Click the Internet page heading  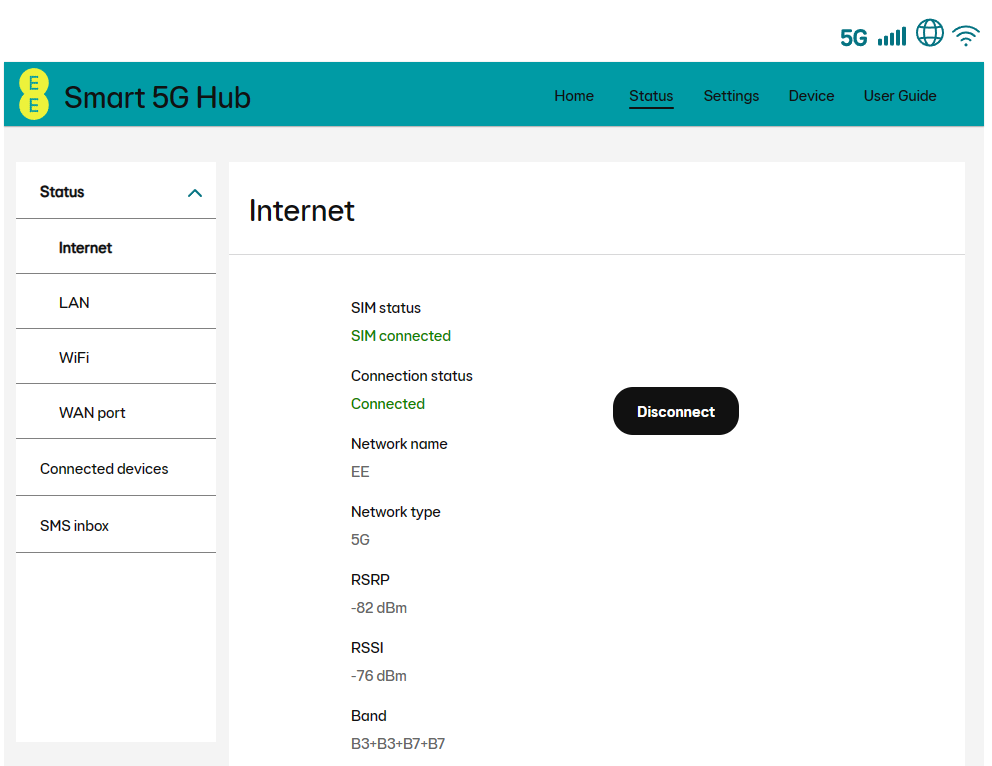tap(302, 211)
